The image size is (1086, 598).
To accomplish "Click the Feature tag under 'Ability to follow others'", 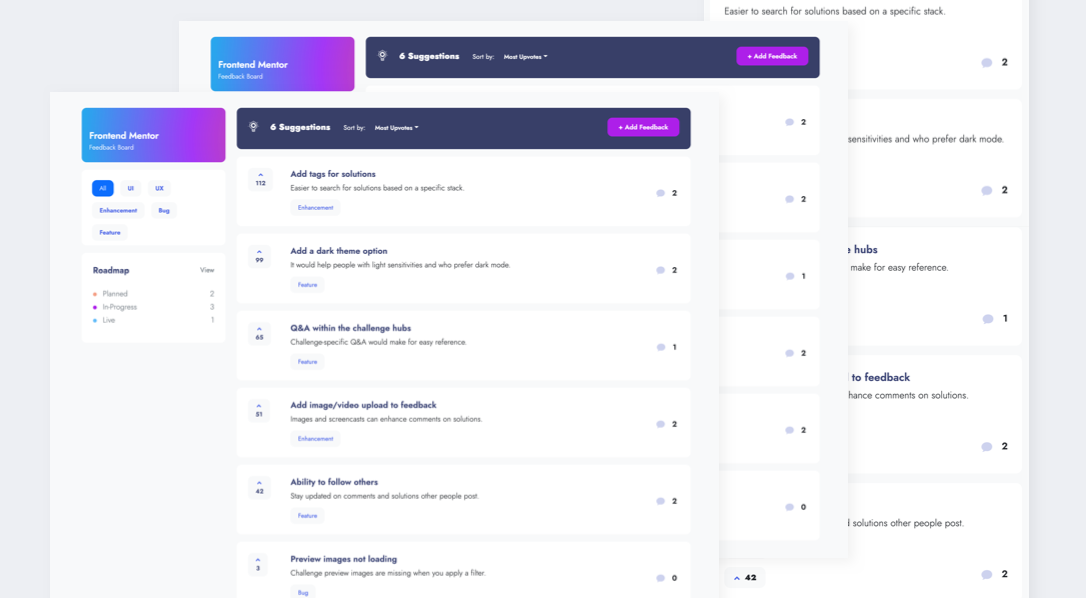I will [x=308, y=516].
